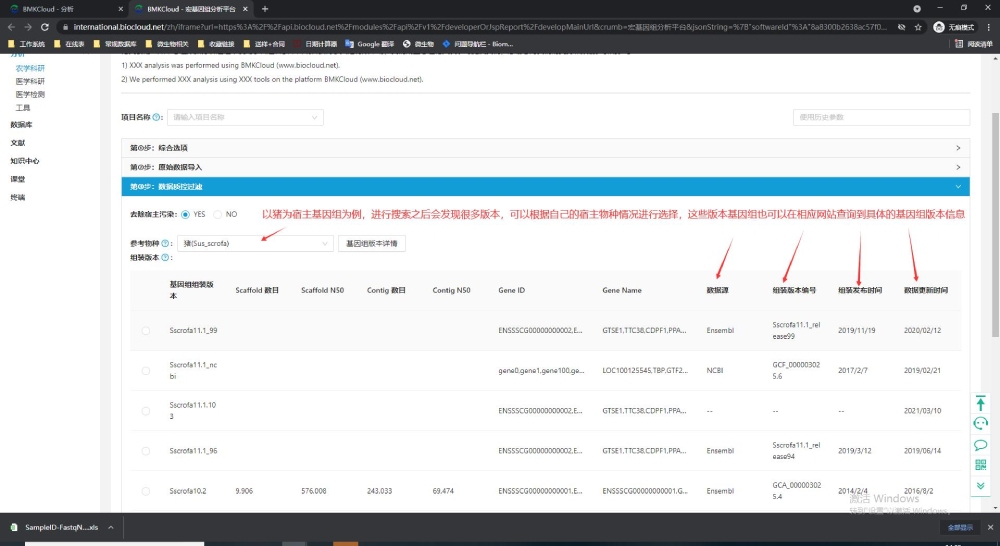Expand the 综合选项 step panel
This screenshot has width=1000, height=546.
click(545, 148)
